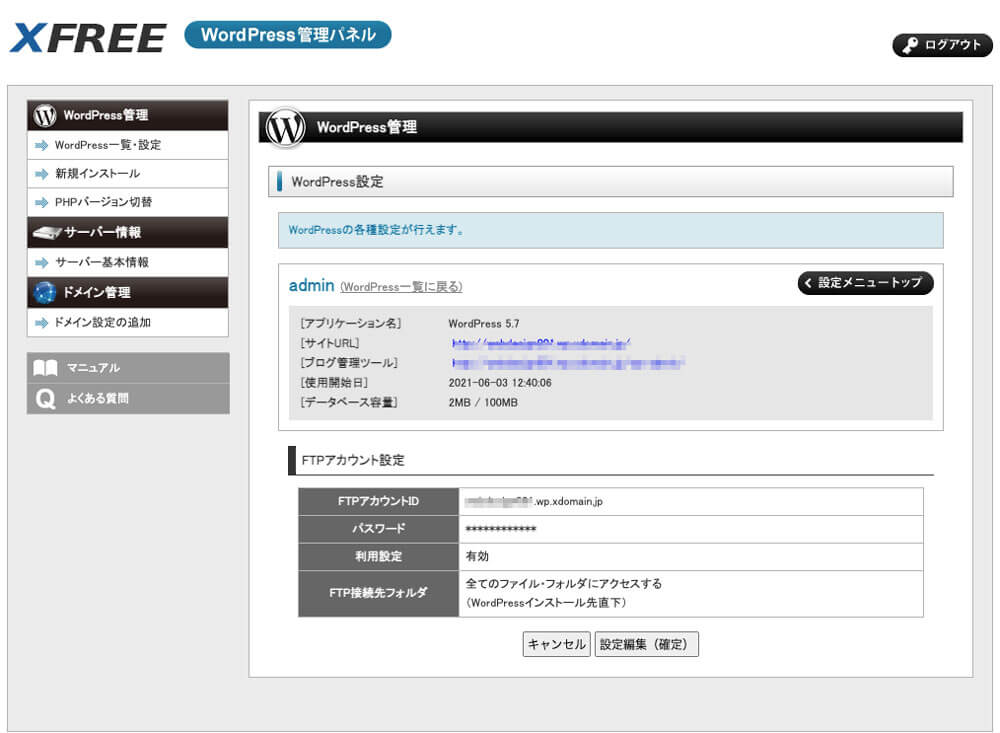Screen dimensions: 1000x733
Task: Click the XFREE logo
Action: tap(88, 37)
